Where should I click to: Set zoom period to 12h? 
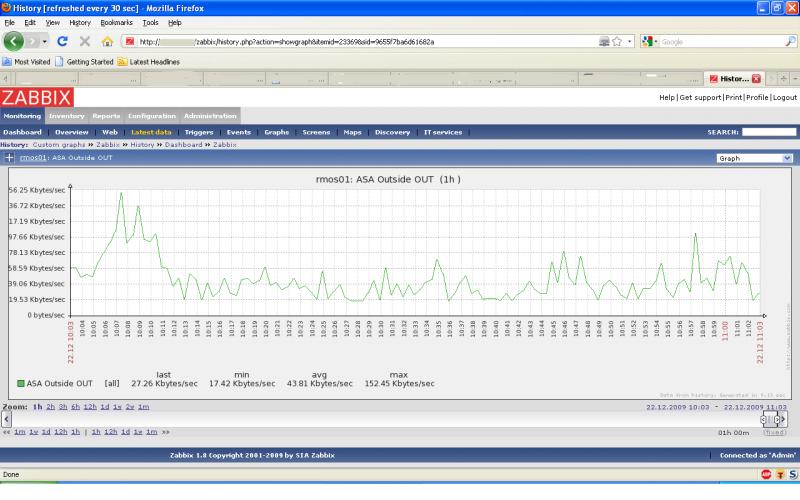(89, 407)
